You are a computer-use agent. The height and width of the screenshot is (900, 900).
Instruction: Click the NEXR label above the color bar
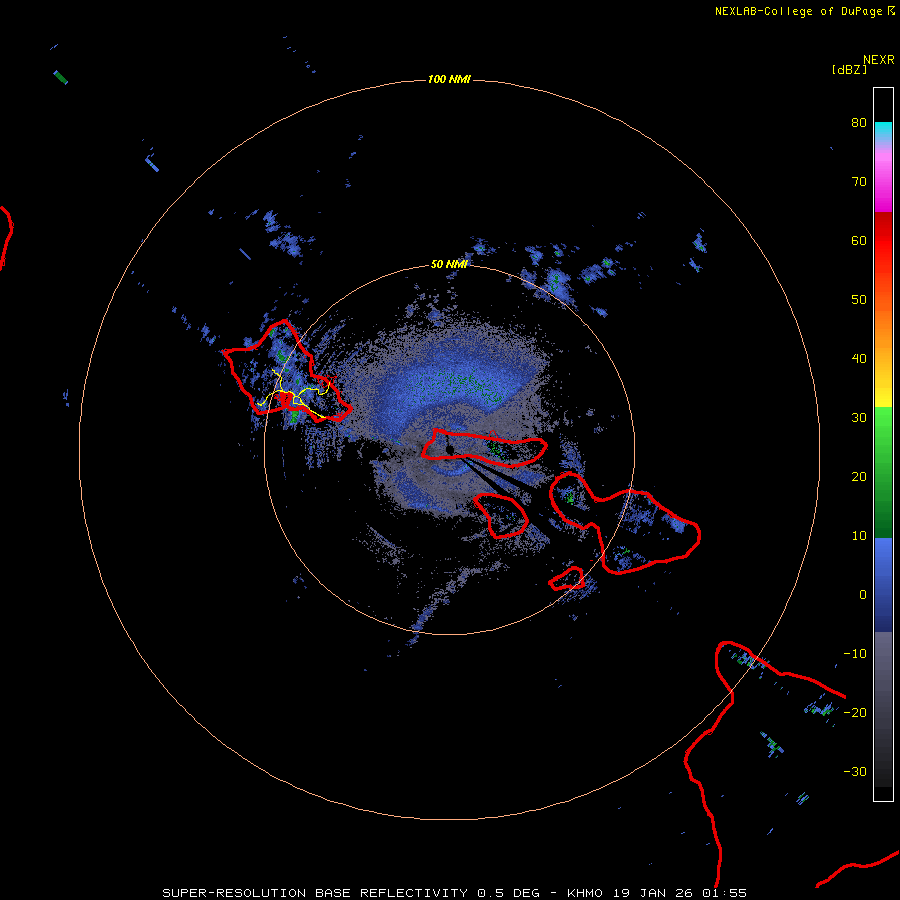click(x=879, y=60)
